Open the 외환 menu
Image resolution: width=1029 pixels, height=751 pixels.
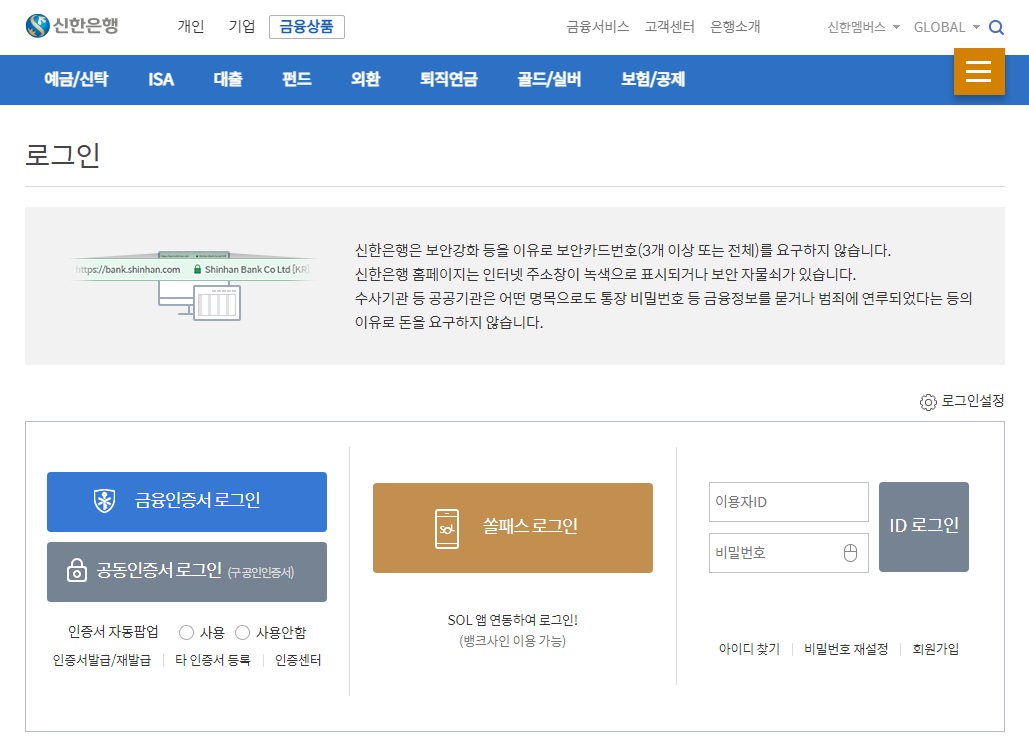click(366, 79)
